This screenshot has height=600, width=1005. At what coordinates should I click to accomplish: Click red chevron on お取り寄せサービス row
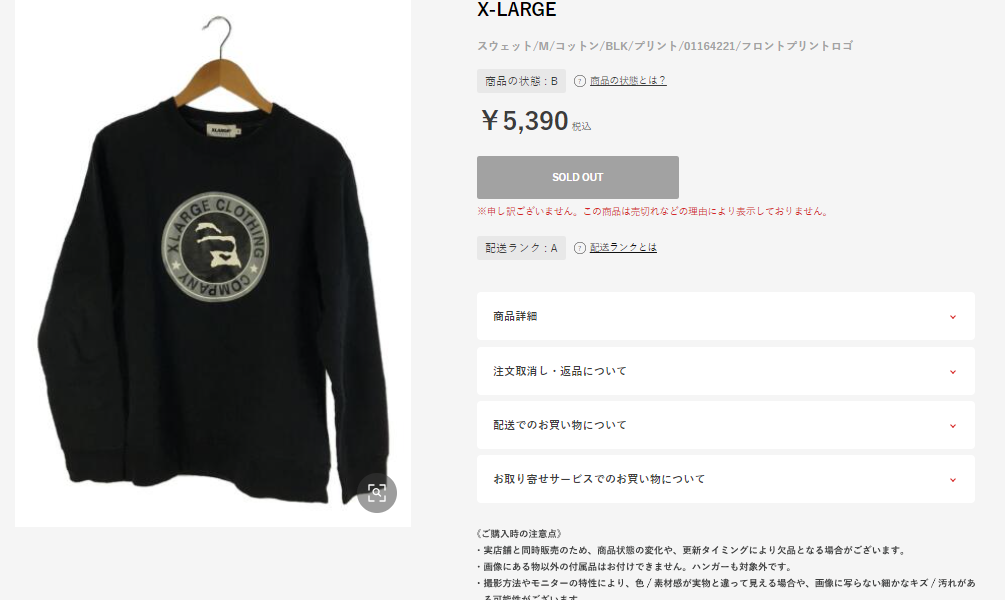[952, 479]
